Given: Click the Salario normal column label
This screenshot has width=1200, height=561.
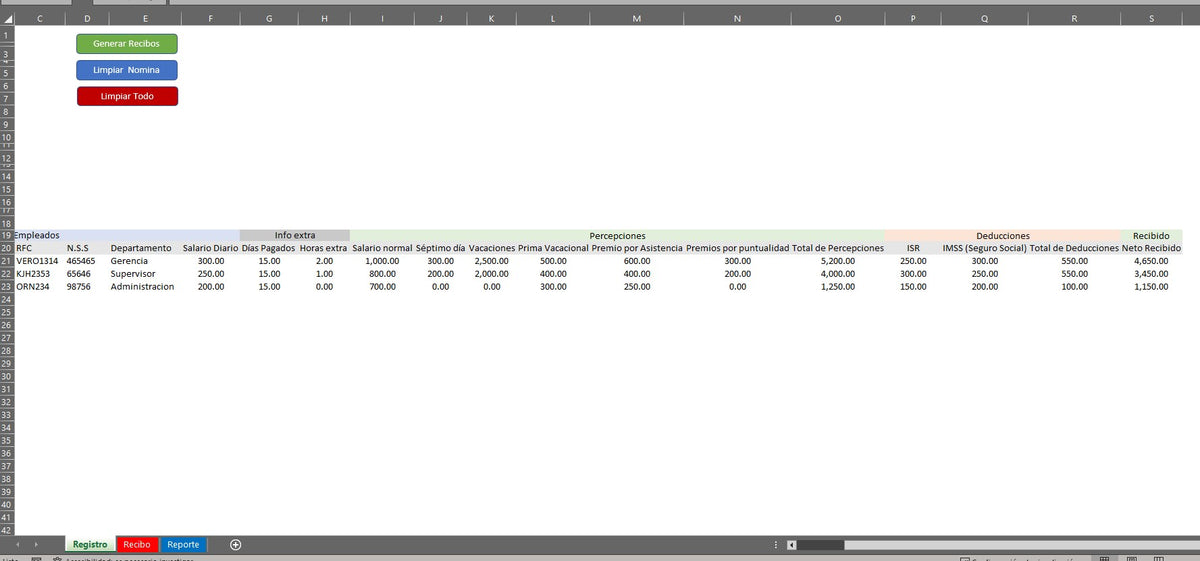Looking at the screenshot, I should tap(382, 248).
